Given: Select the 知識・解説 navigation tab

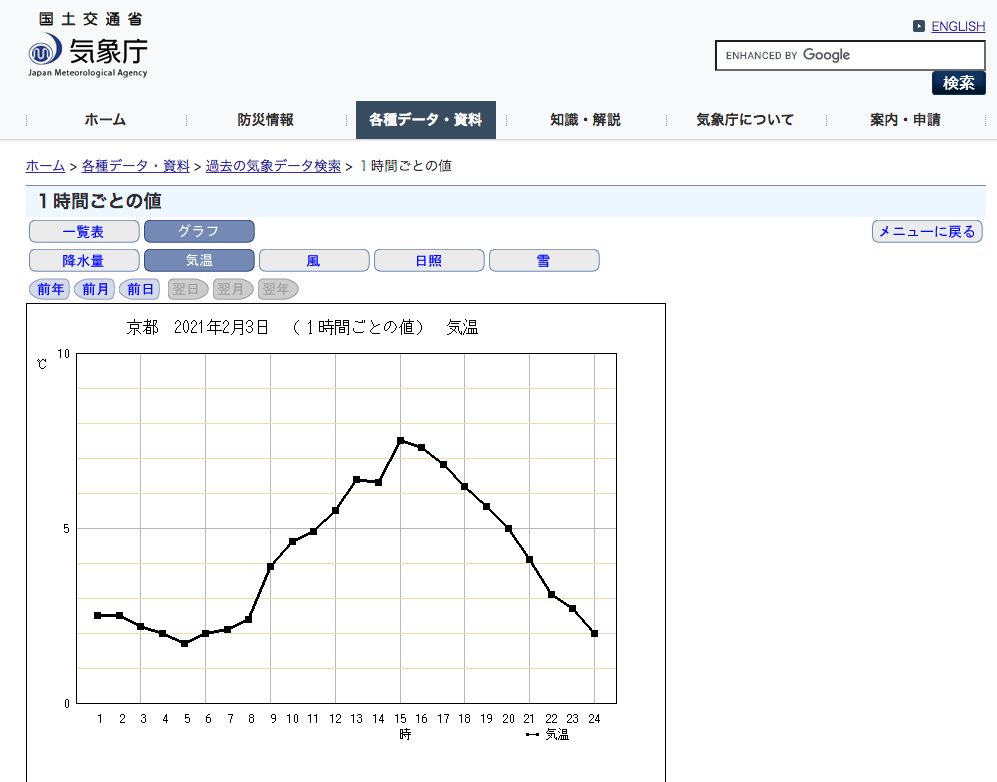Looking at the screenshot, I should coord(585,120).
